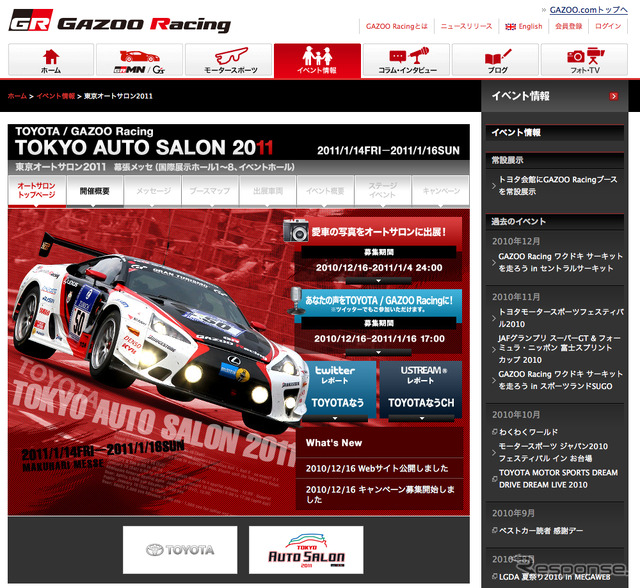Switch to the キャンペーン tab
This screenshot has height=588, width=640.
pos(441,191)
